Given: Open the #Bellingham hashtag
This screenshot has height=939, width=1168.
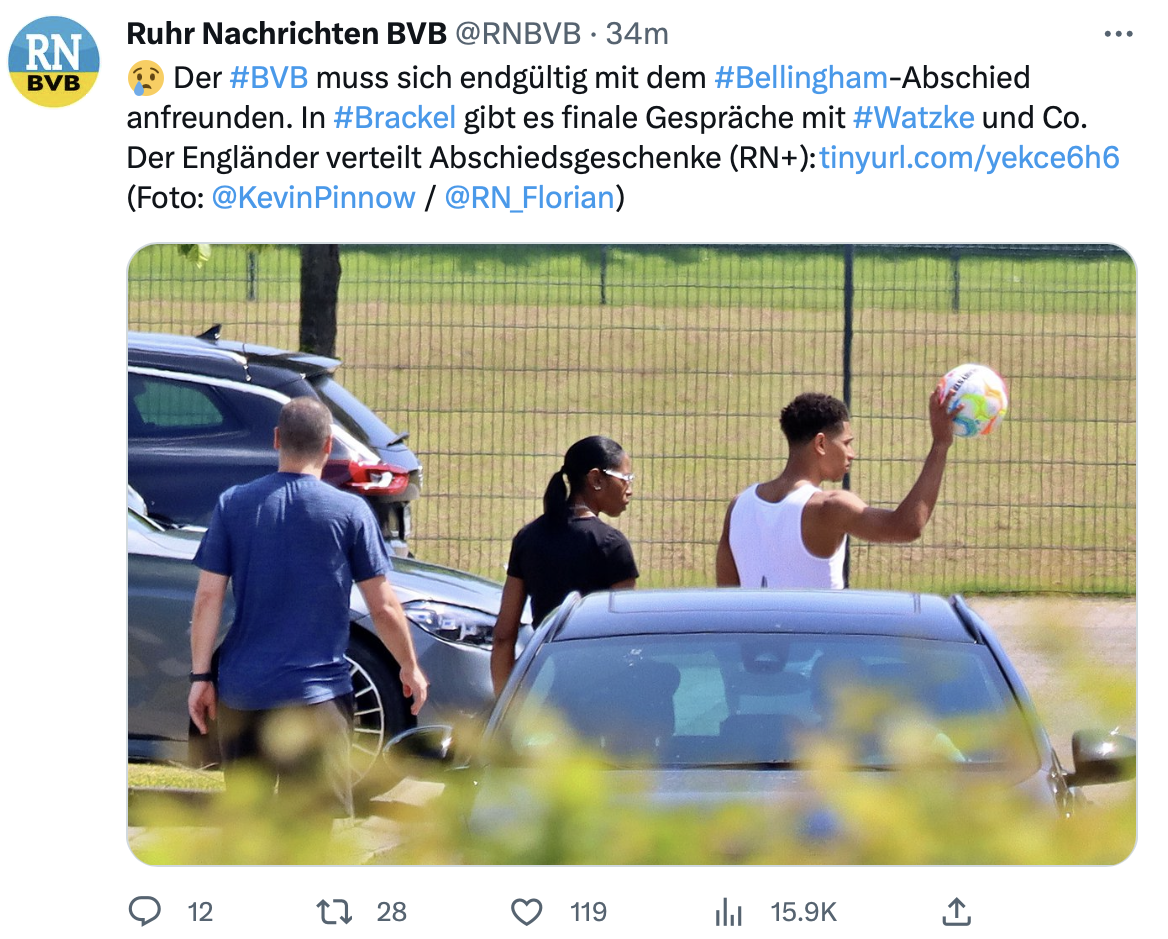Looking at the screenshot, I should tap(801, 77).
